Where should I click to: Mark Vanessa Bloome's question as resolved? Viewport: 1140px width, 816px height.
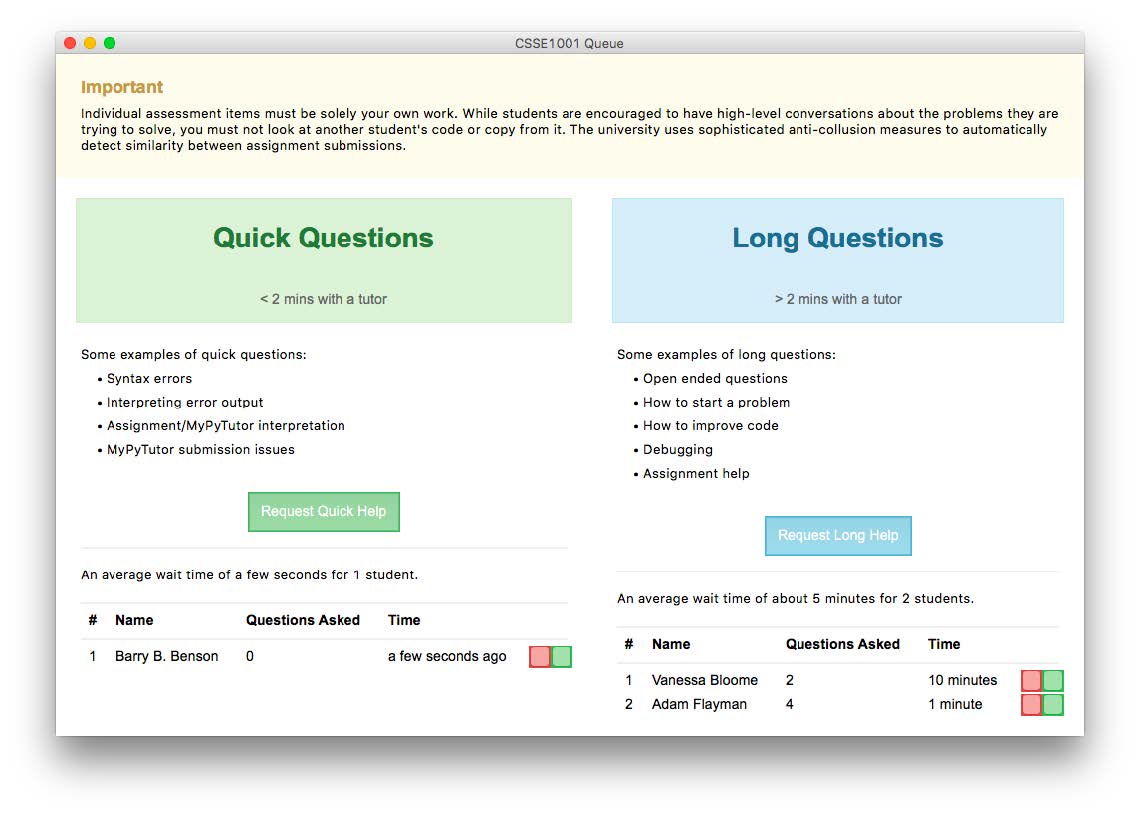pos(1052,680)
